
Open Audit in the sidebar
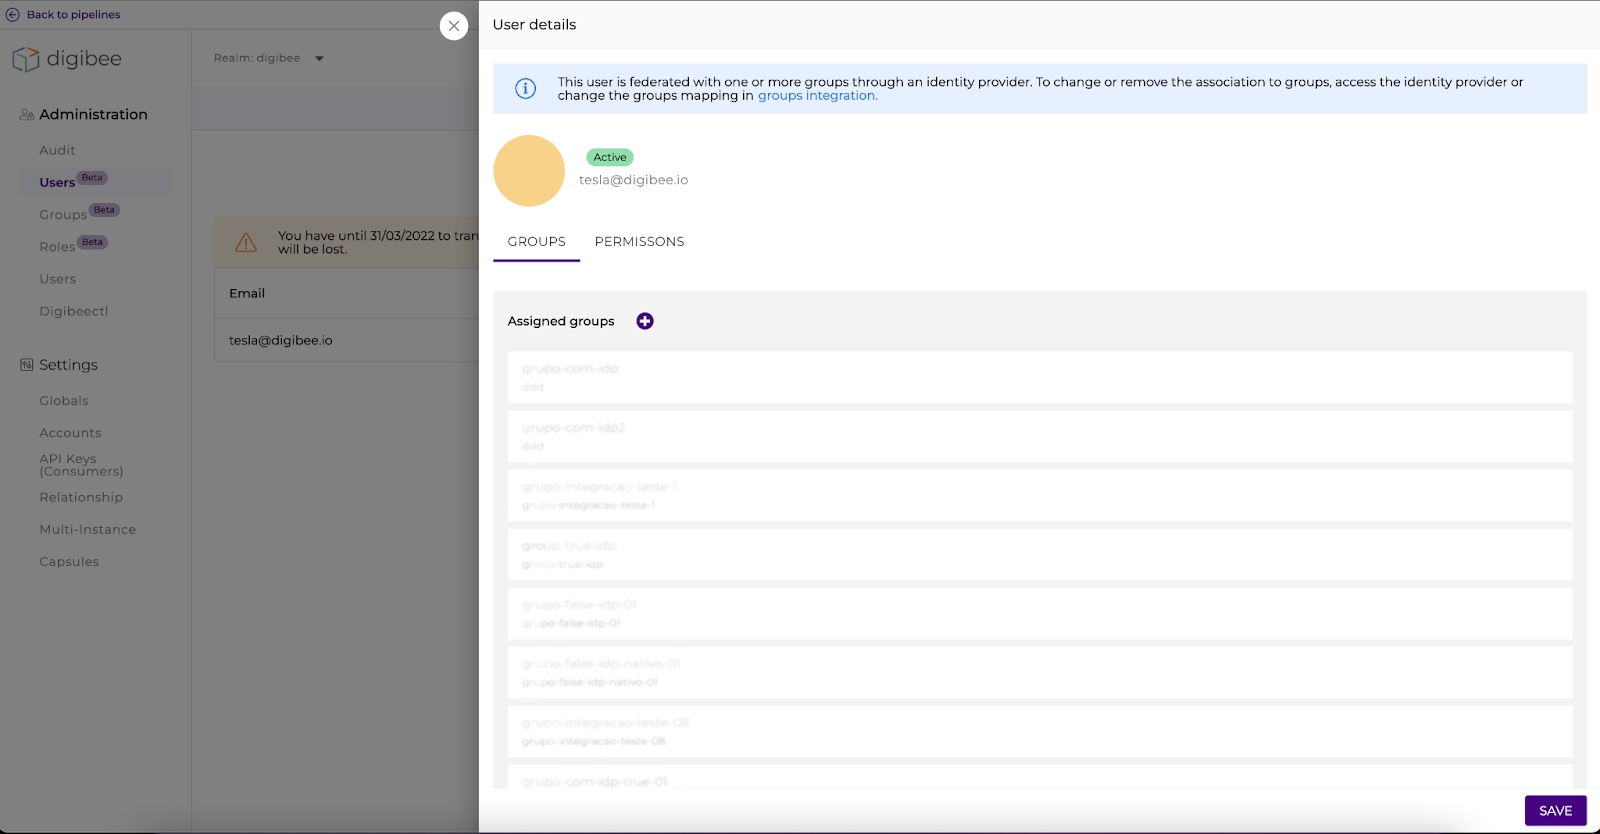tap(57, 151)
